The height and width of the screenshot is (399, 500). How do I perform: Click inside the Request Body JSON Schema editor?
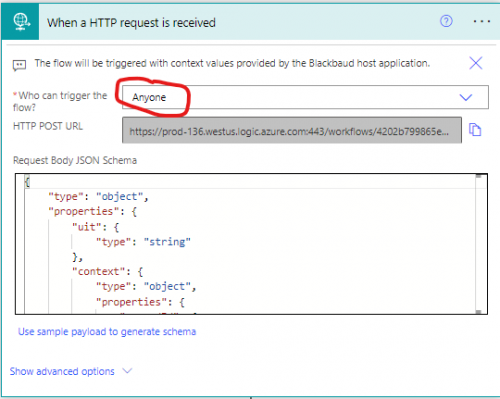pyautogui.click(x=251, y=244)
